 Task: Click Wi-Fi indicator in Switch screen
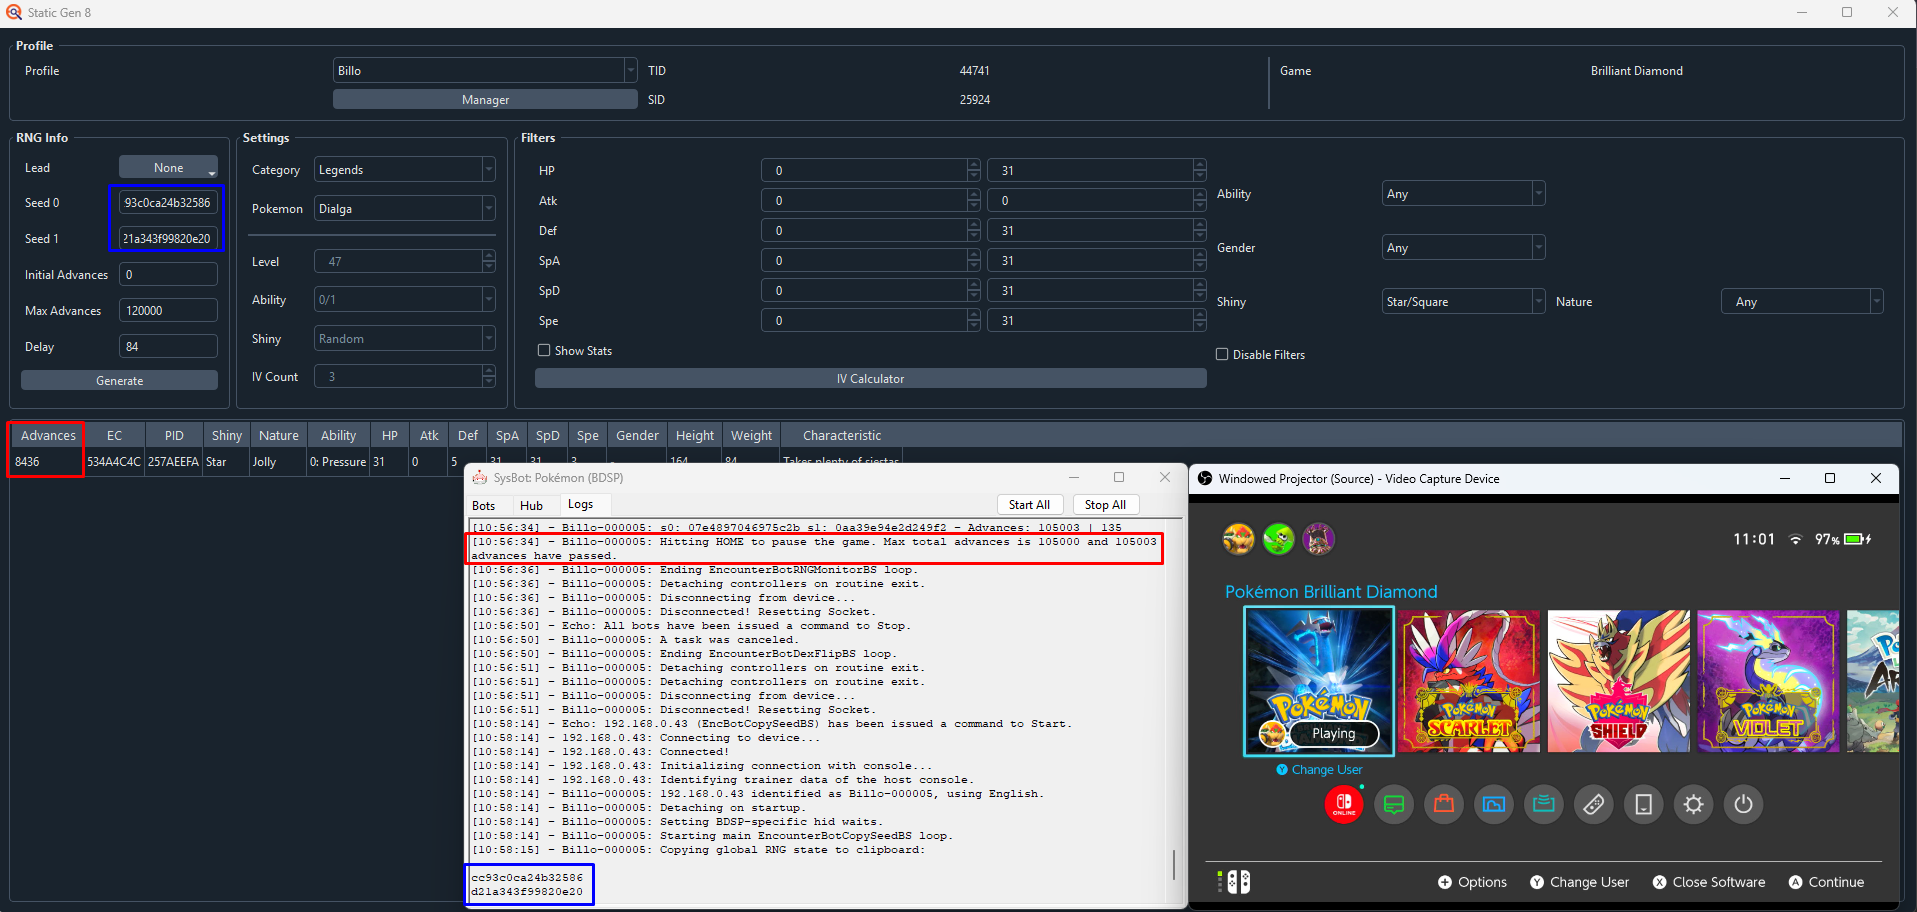click(1795, 539)
